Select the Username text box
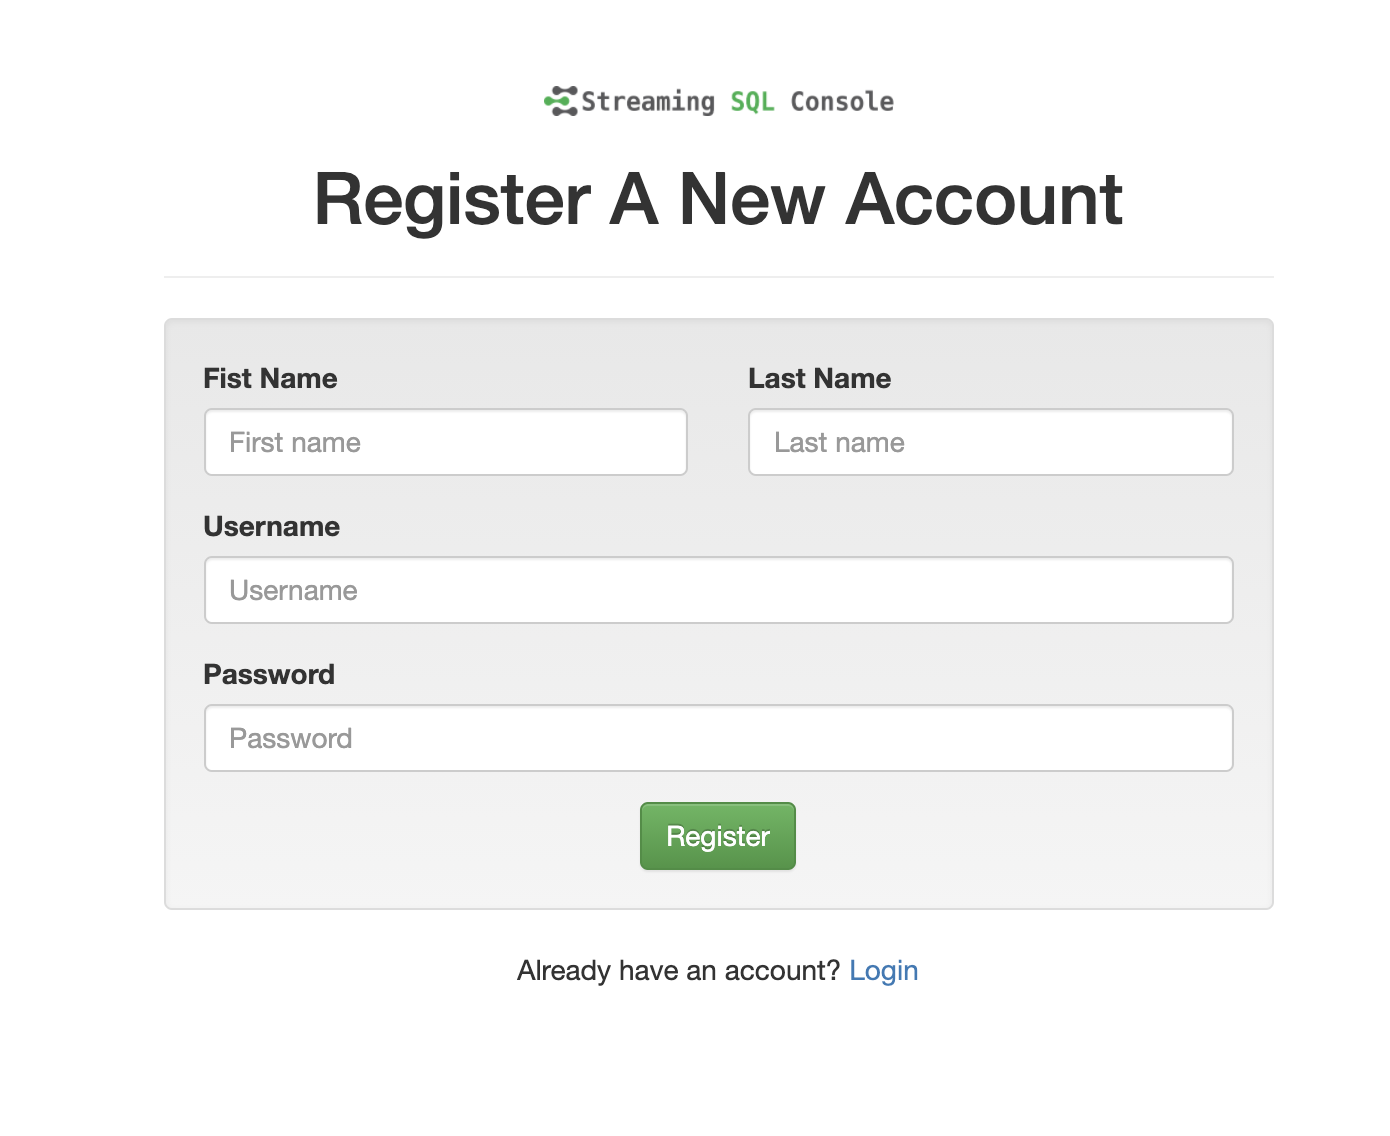1390x1136 pixels. pyautogui.click(x=718, y=590)
